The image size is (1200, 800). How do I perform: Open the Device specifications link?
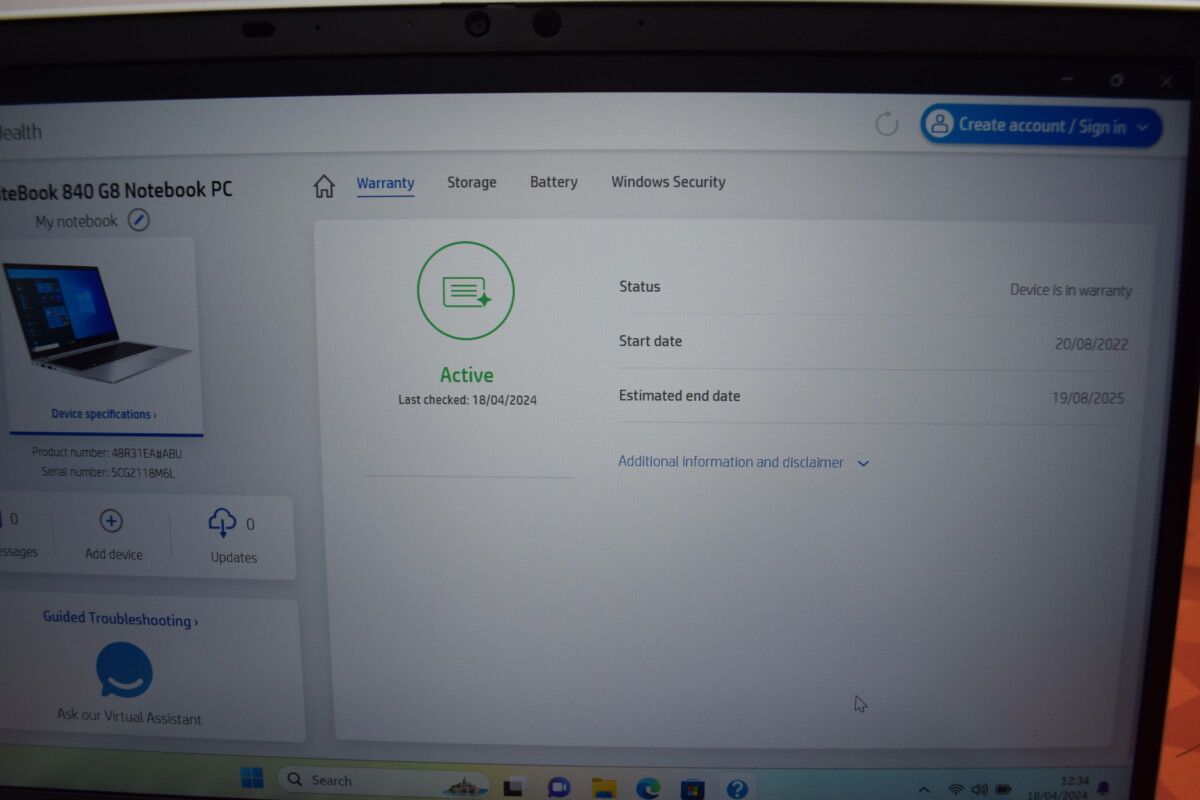pos(104,414)
